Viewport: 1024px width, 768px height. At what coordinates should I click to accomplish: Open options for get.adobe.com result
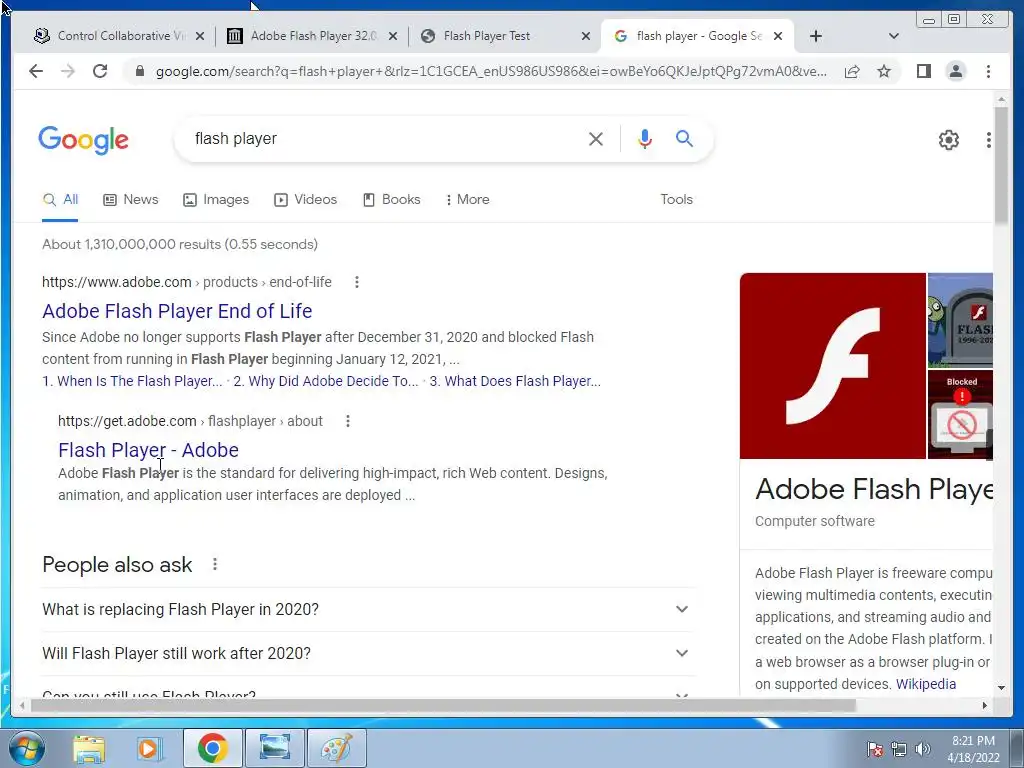point(348,421)
